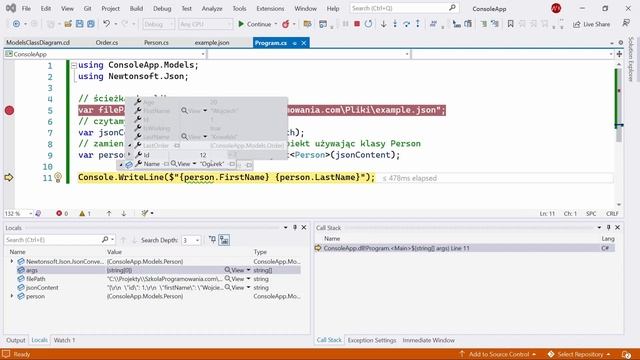Click the user account avatar

(556, 8)
